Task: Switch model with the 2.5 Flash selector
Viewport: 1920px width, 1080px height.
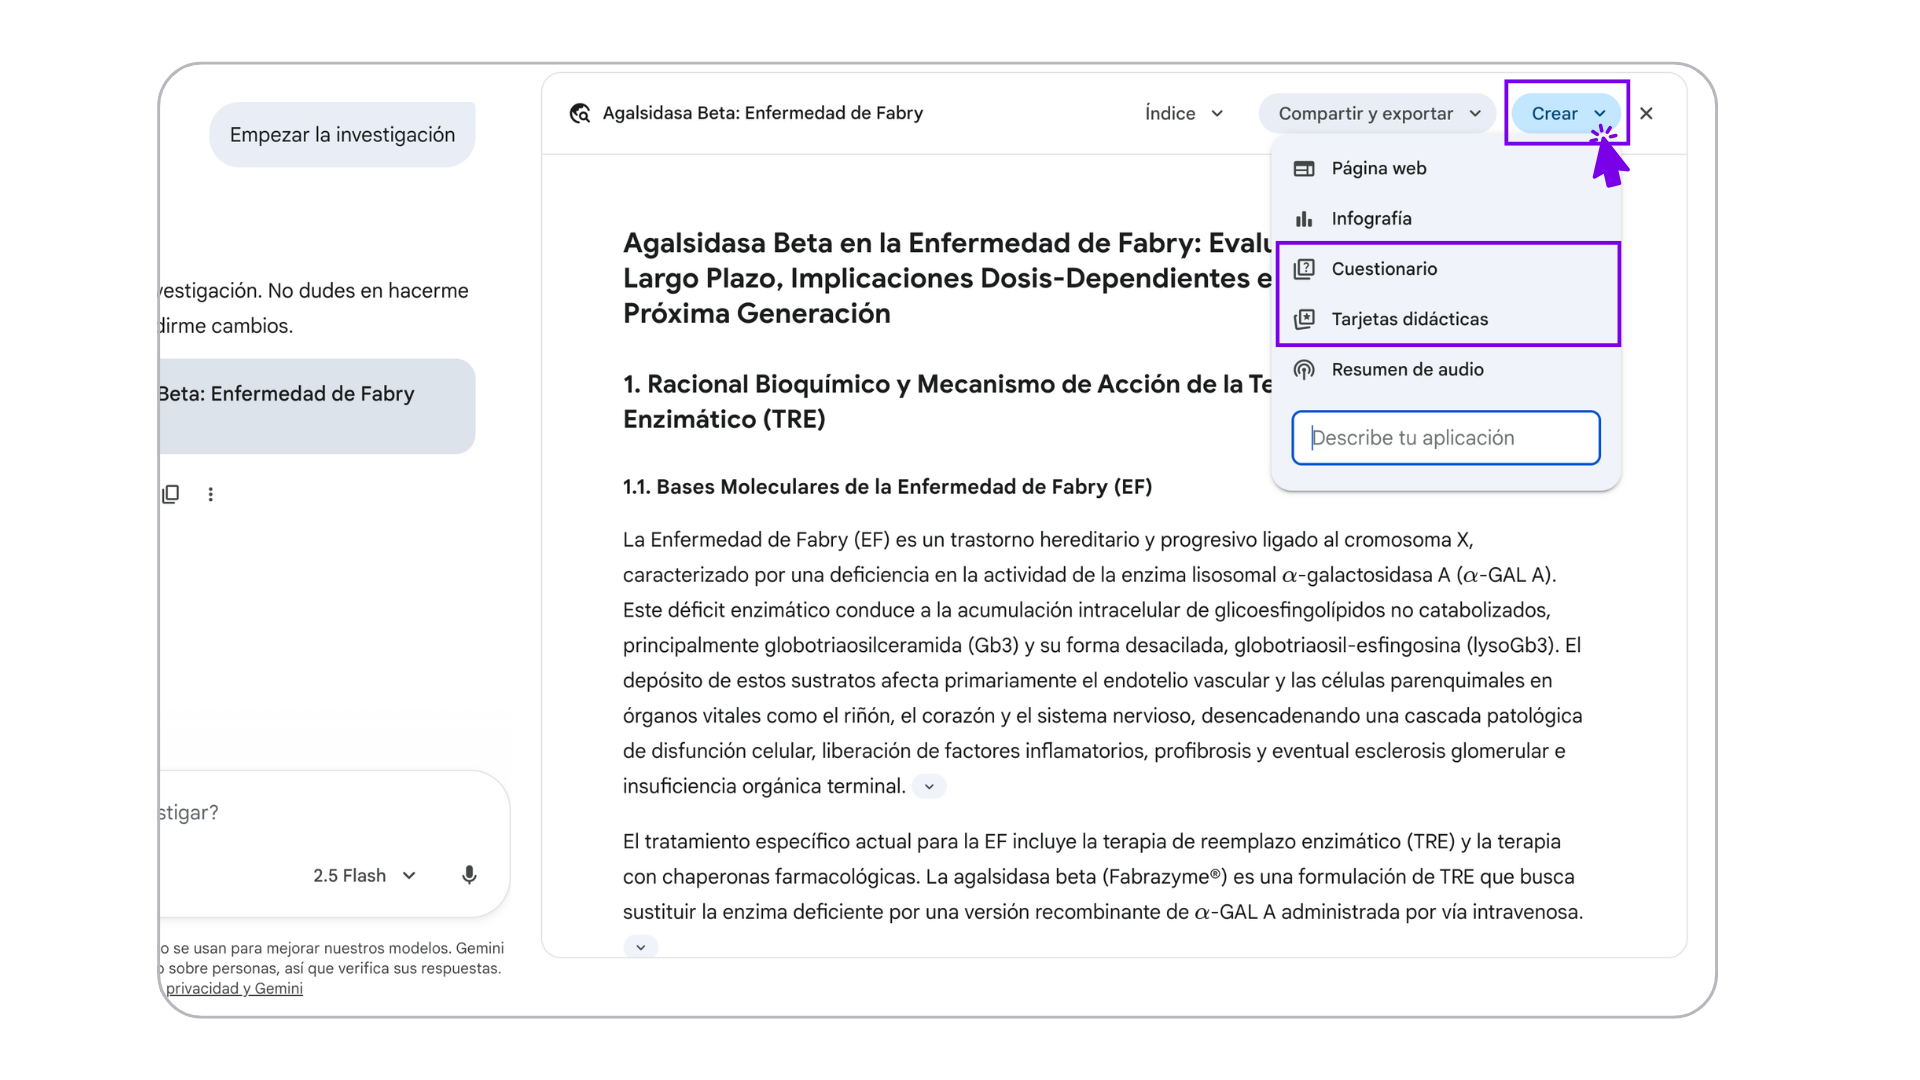Action: point(364,876)
